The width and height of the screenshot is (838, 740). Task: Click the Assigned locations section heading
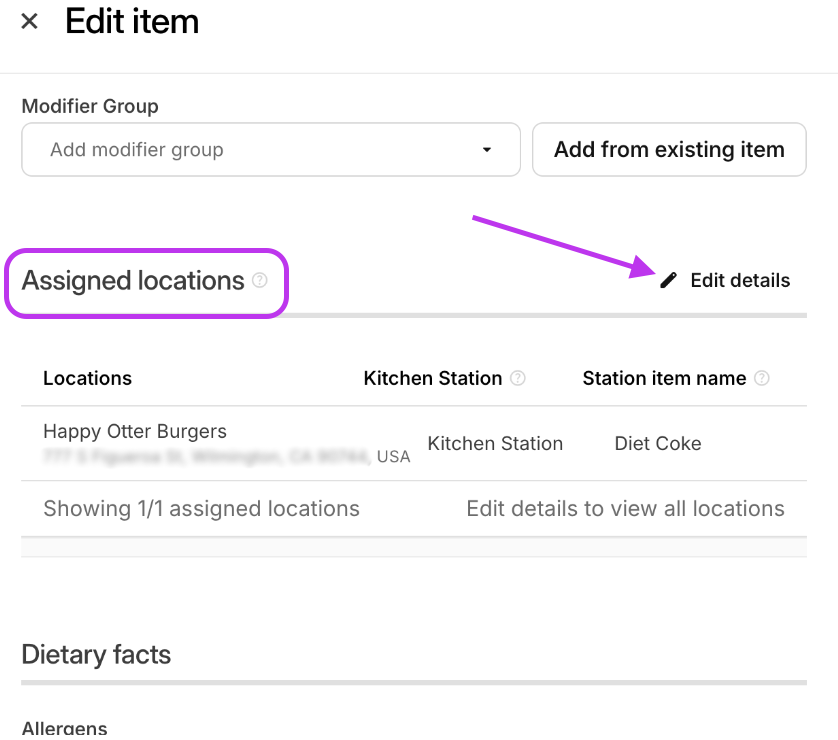tap(130, 280)
